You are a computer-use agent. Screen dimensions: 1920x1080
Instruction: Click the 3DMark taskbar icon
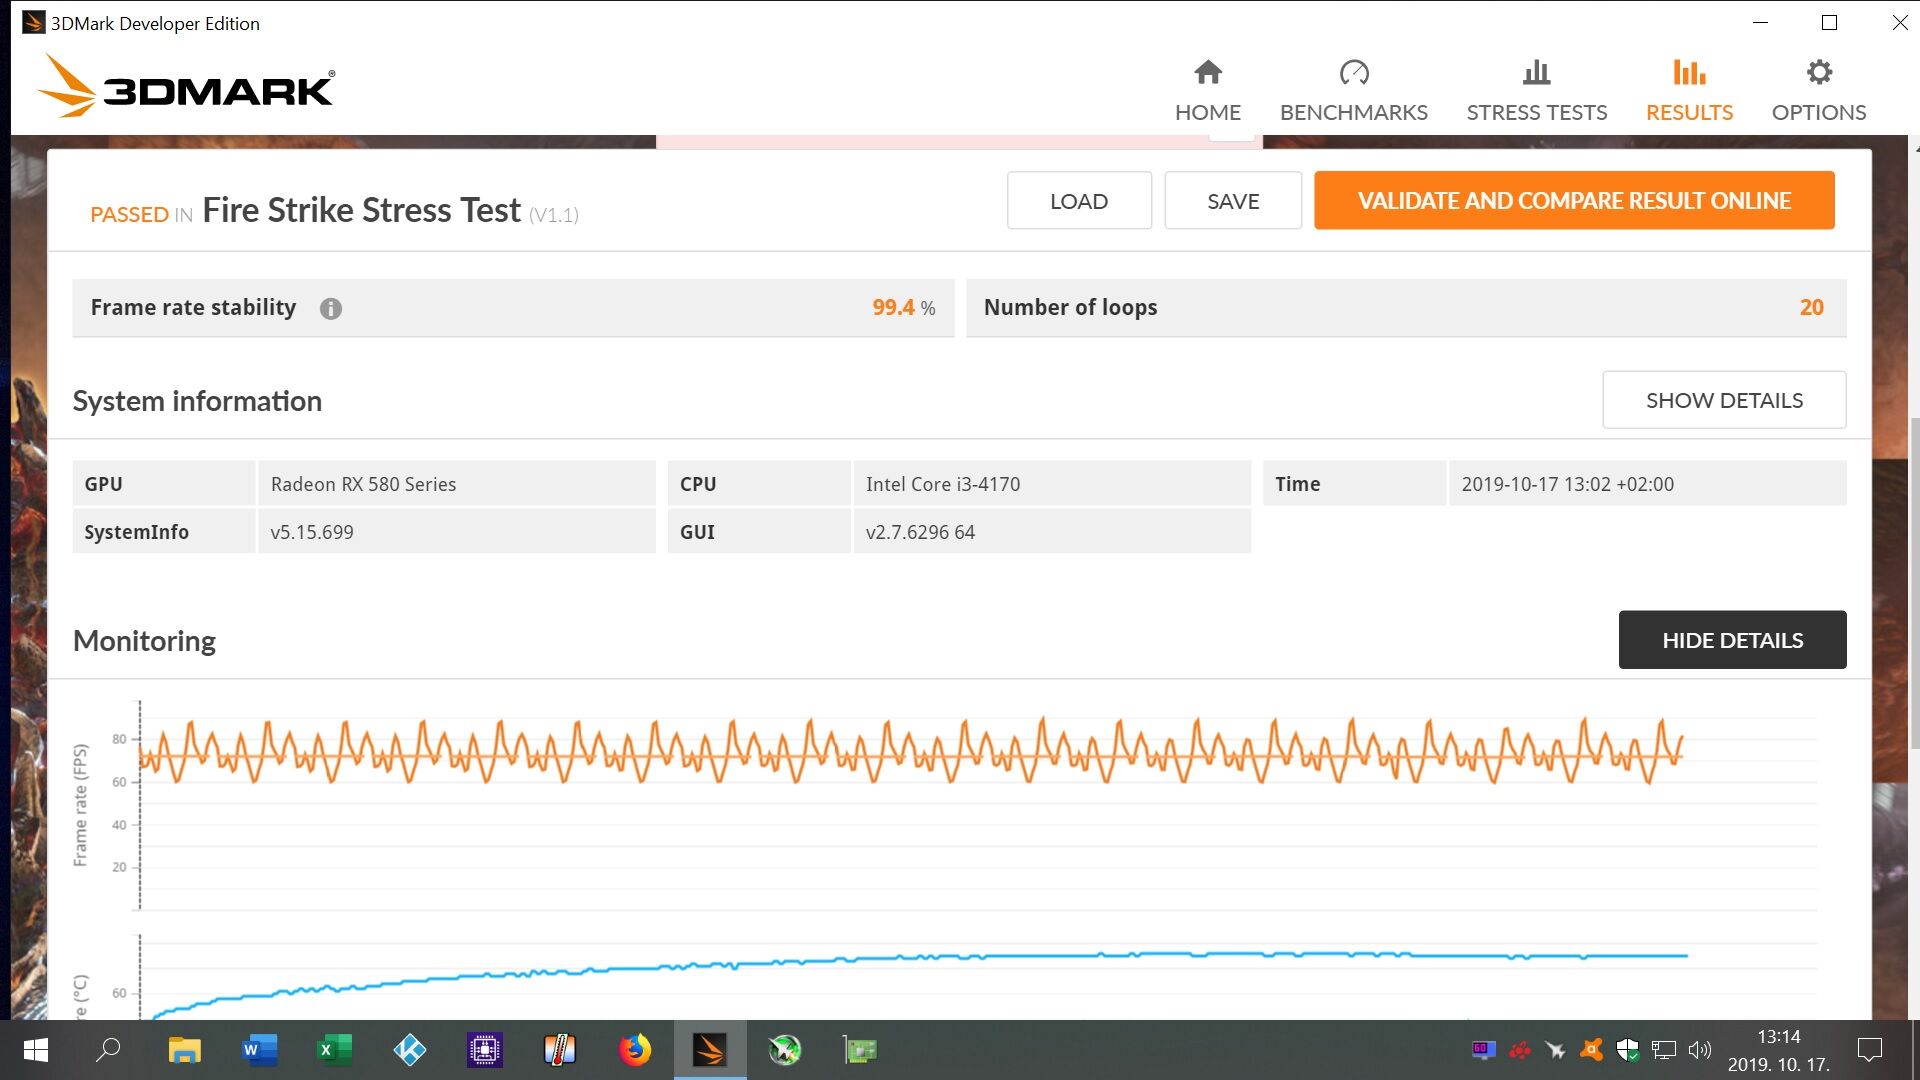click(709, 1050)
